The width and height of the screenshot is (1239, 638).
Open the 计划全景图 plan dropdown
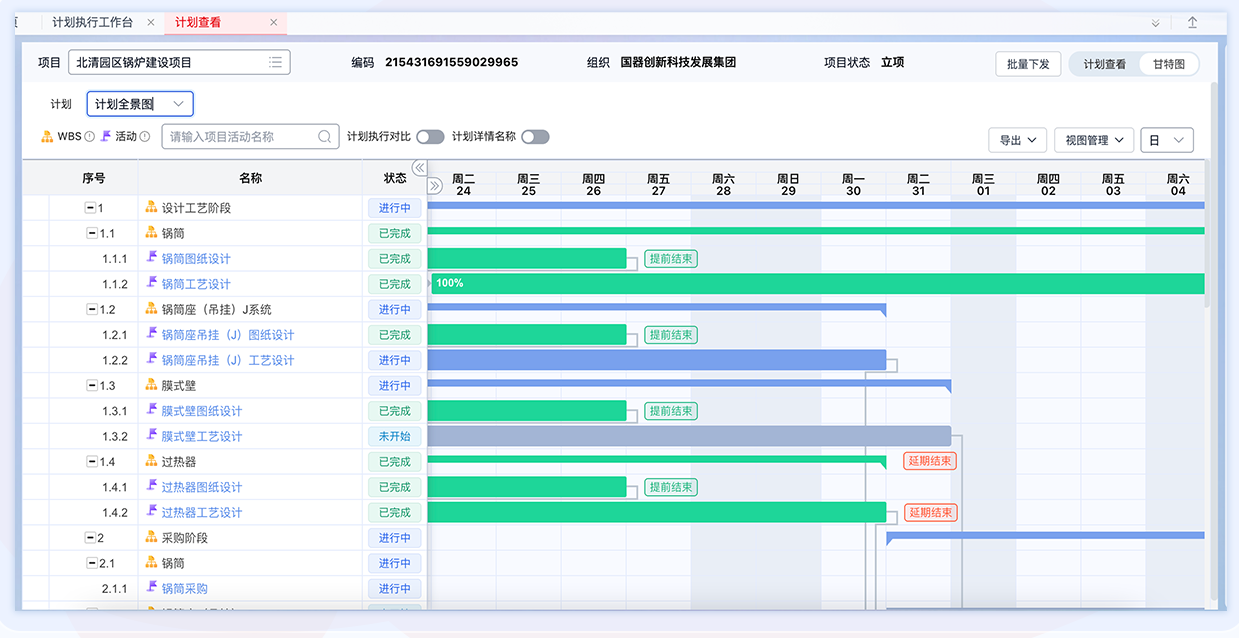pyautogui.click(x=140, y=104)
